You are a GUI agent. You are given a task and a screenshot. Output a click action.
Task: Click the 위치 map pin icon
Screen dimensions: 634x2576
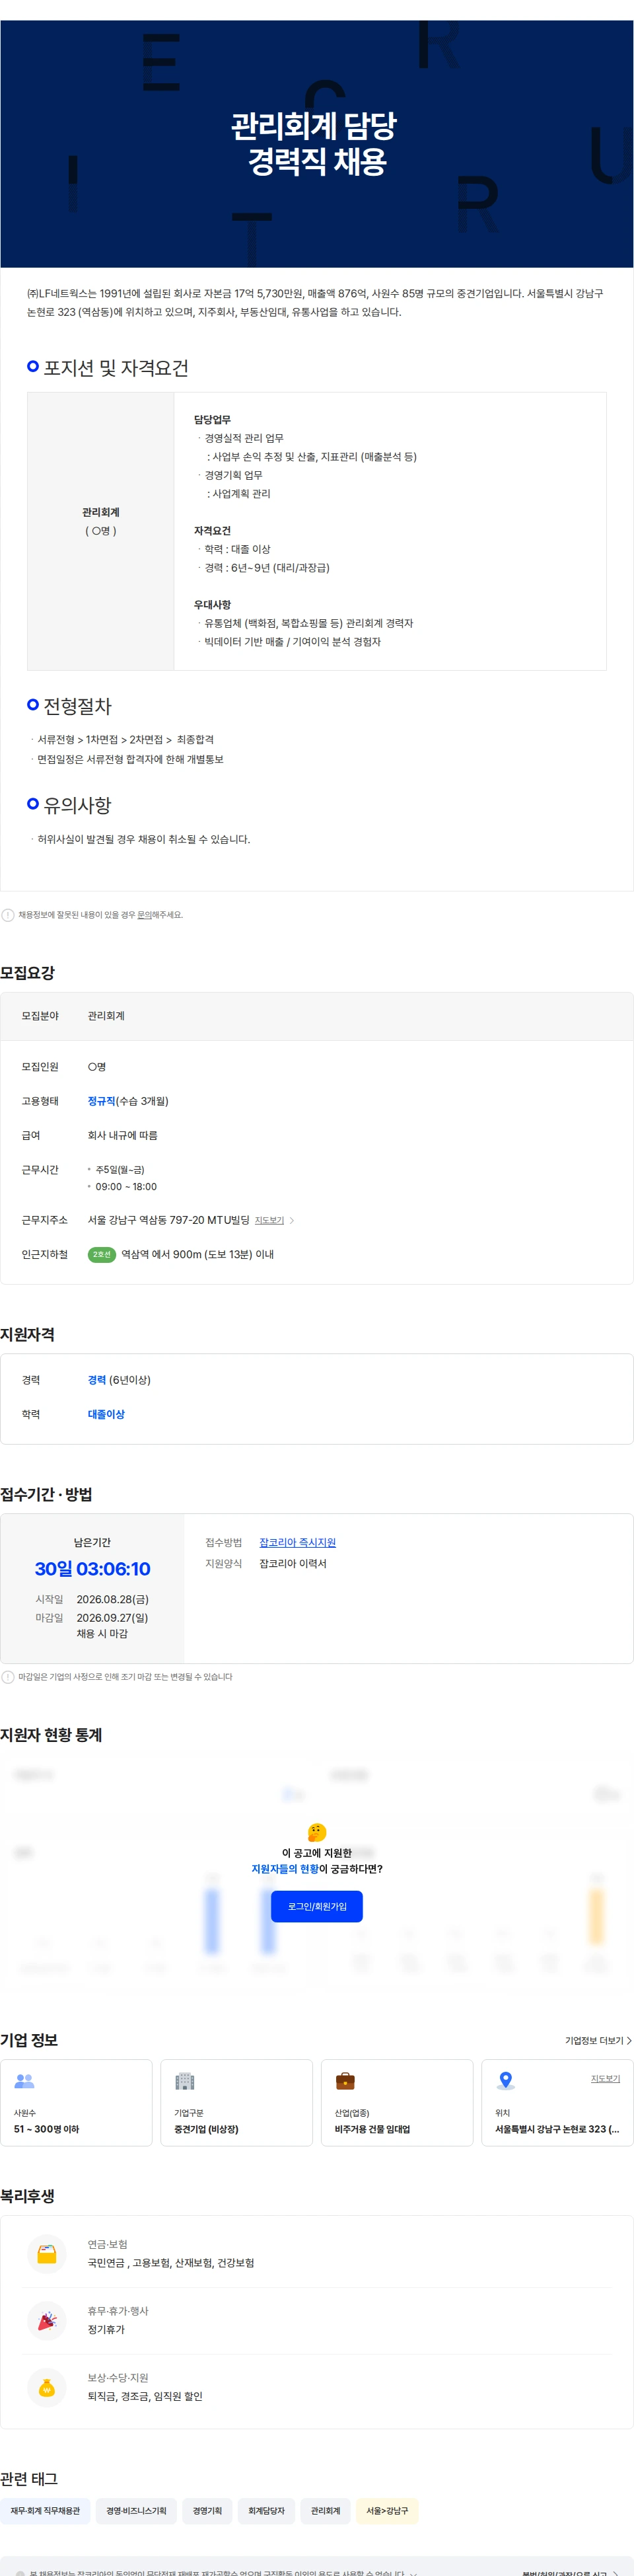point(506,2080)
